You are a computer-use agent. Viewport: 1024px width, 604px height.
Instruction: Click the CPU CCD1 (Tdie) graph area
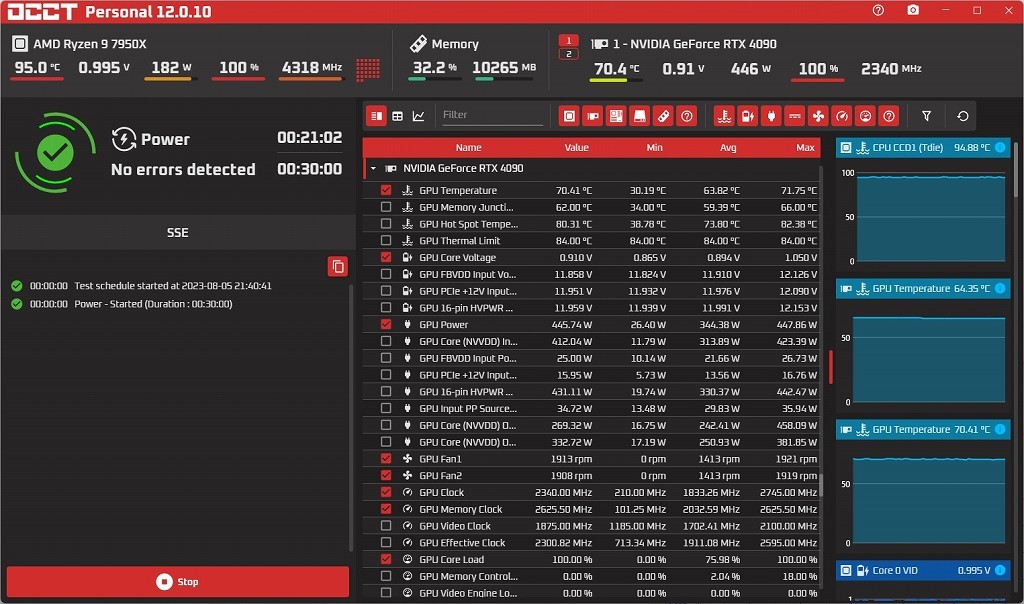[930, 217]
